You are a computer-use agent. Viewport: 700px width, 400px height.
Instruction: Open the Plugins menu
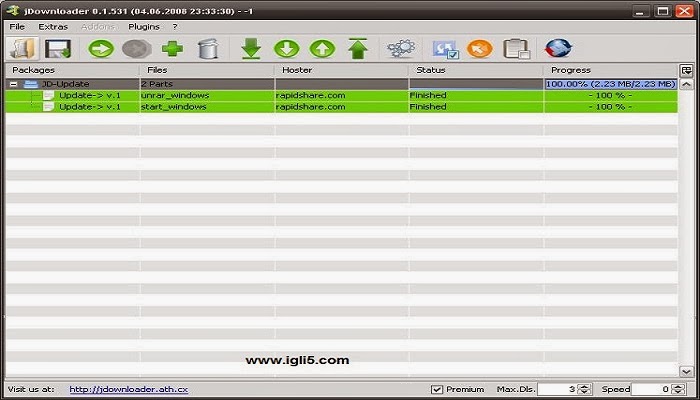tap(143, 26)
